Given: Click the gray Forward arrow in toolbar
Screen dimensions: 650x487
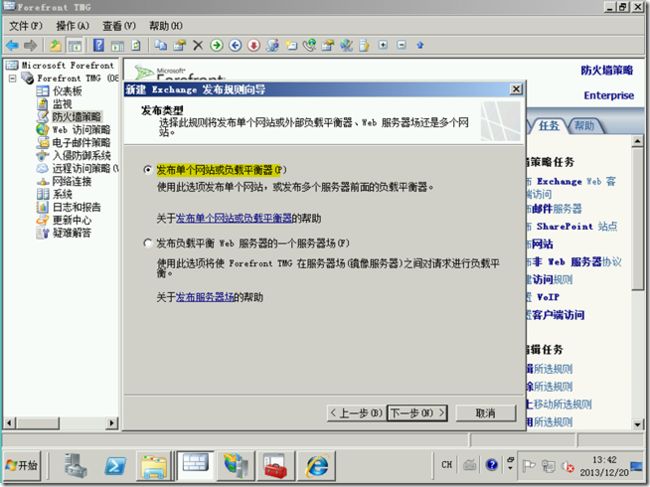Looking at the screenshot, I should tap(31, 45).
